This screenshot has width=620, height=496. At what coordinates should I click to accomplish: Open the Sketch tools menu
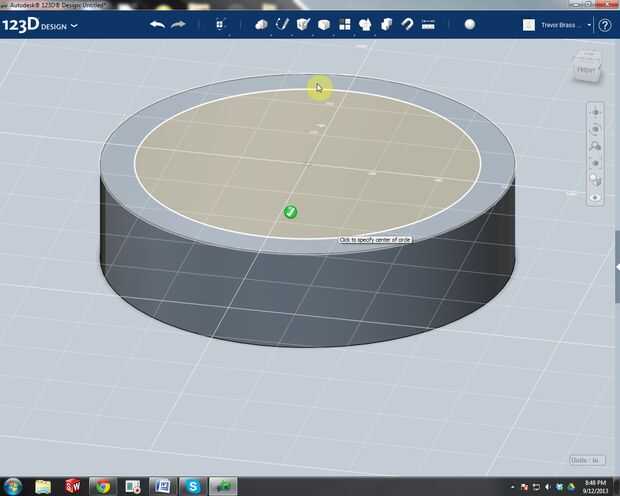282,25
